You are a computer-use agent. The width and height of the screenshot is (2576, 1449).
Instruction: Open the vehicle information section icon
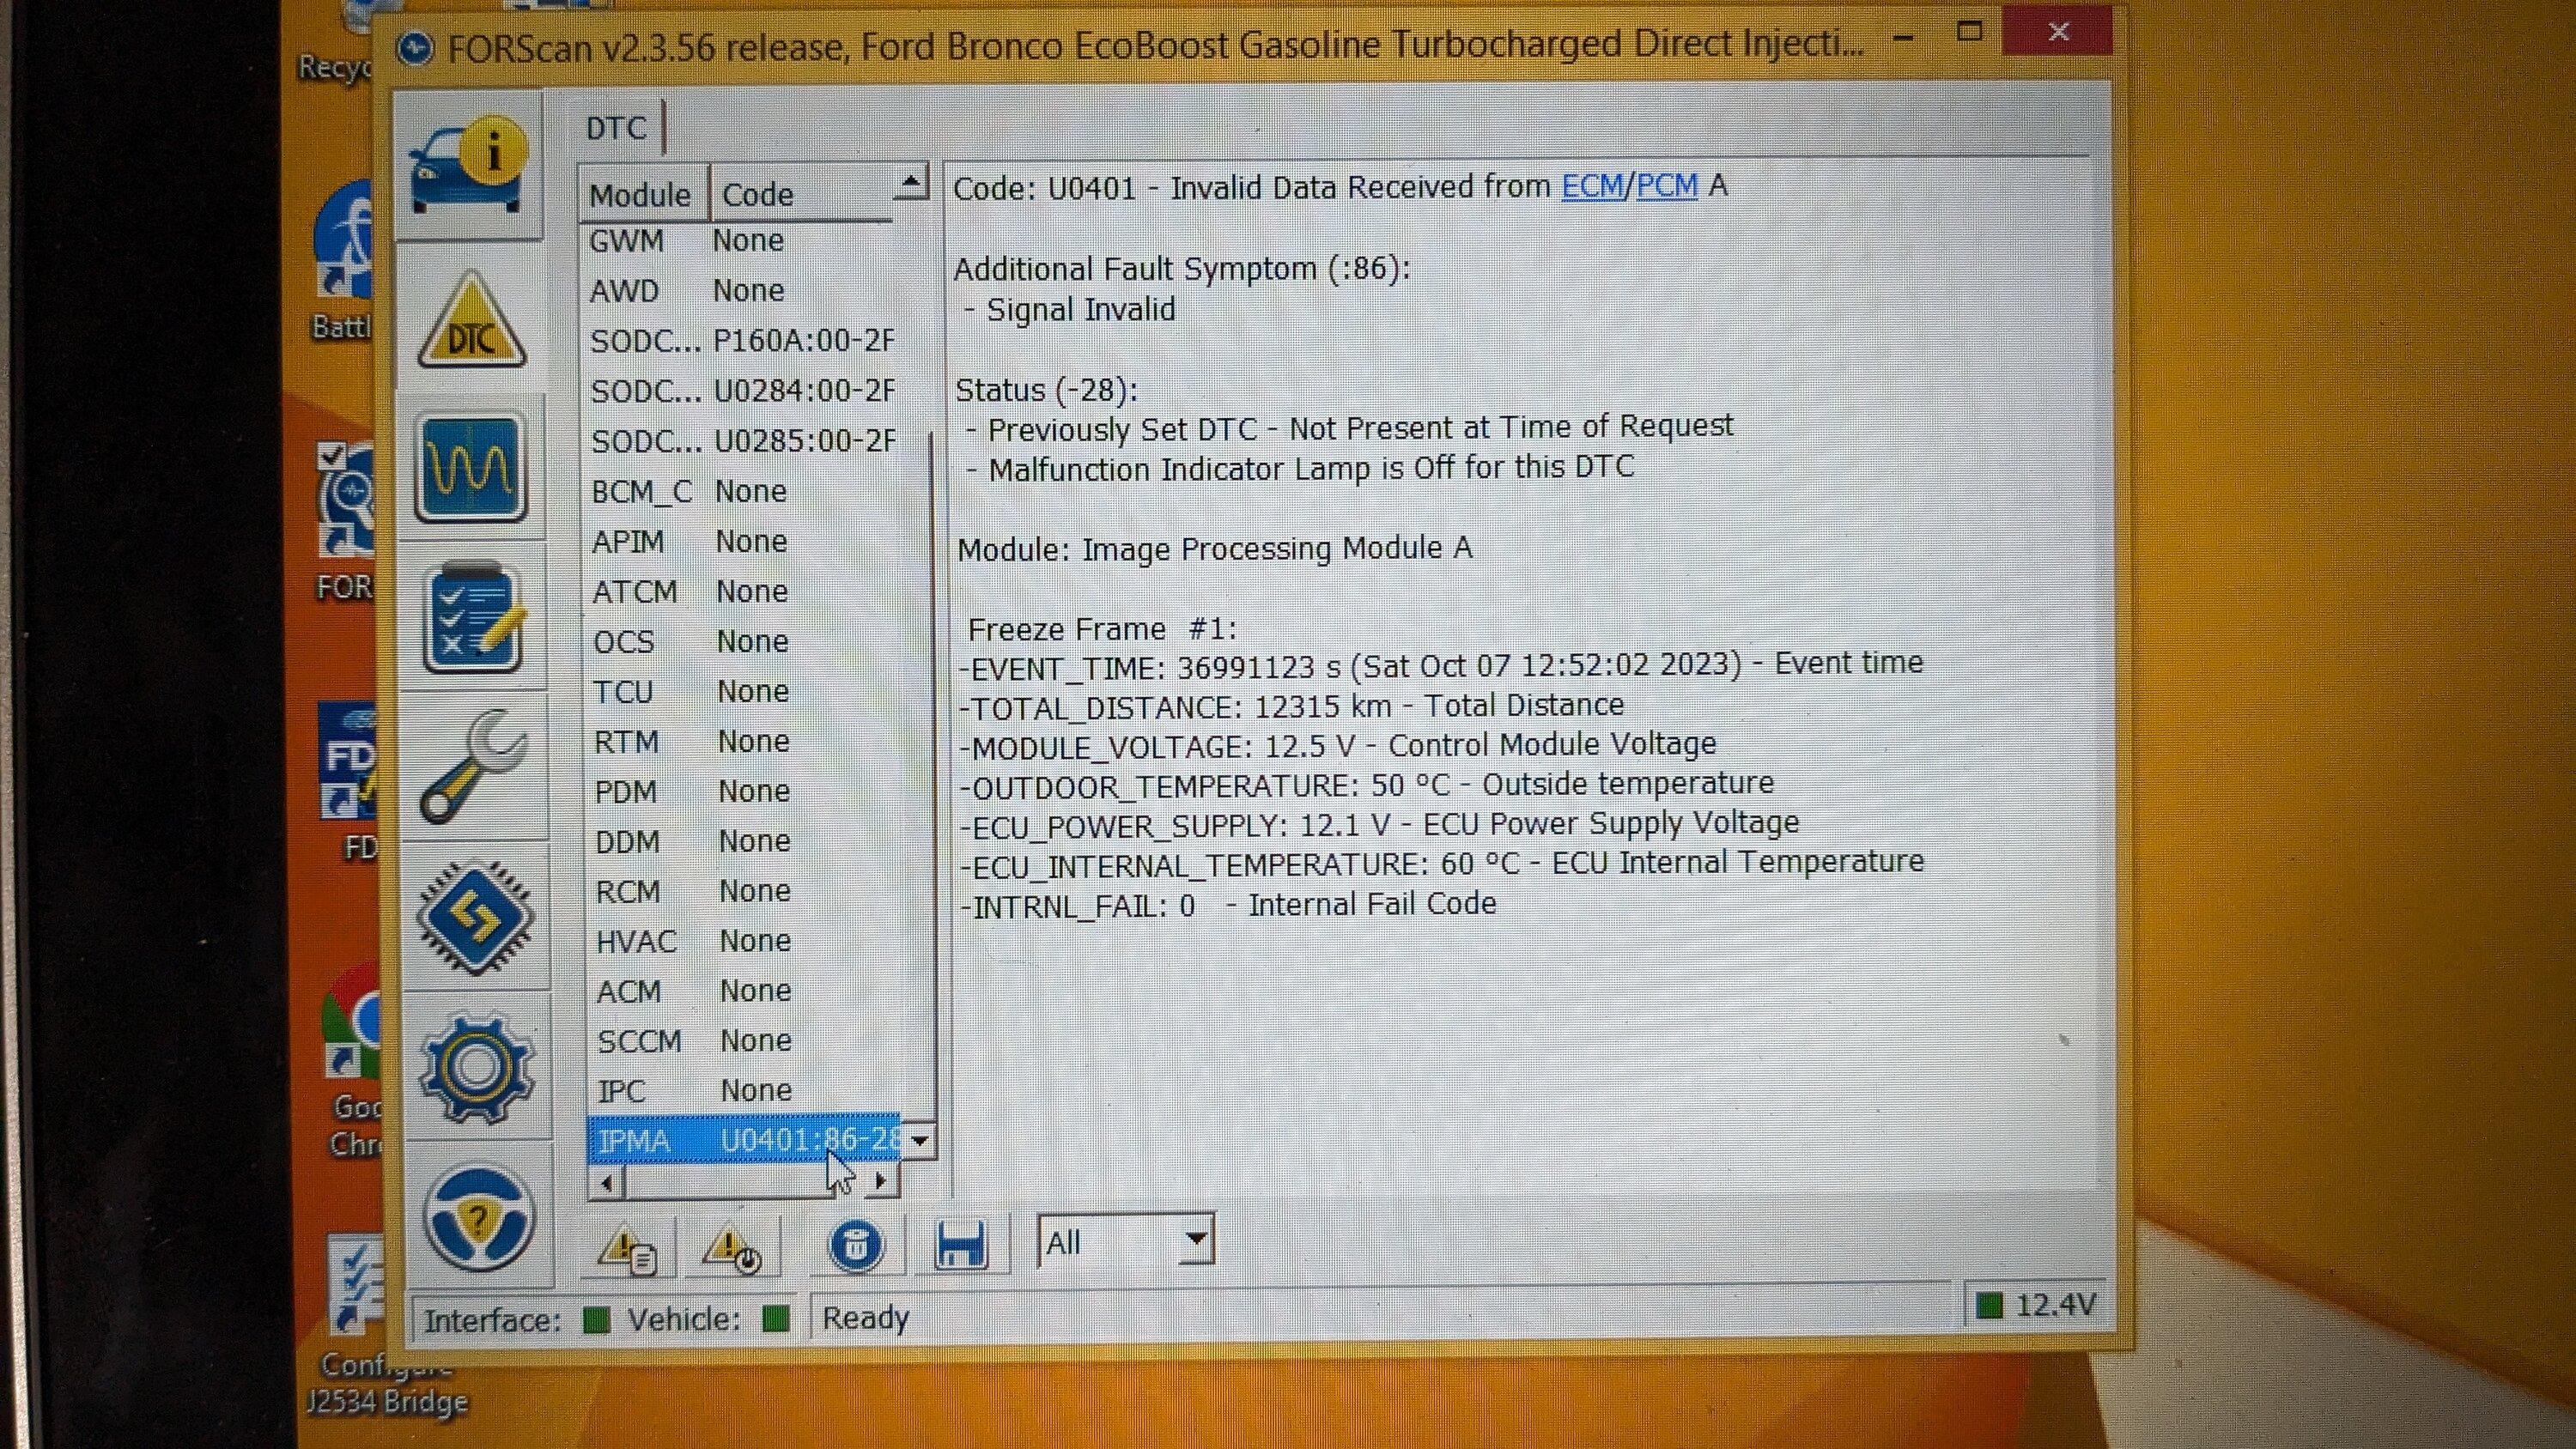tap(468, 166)
